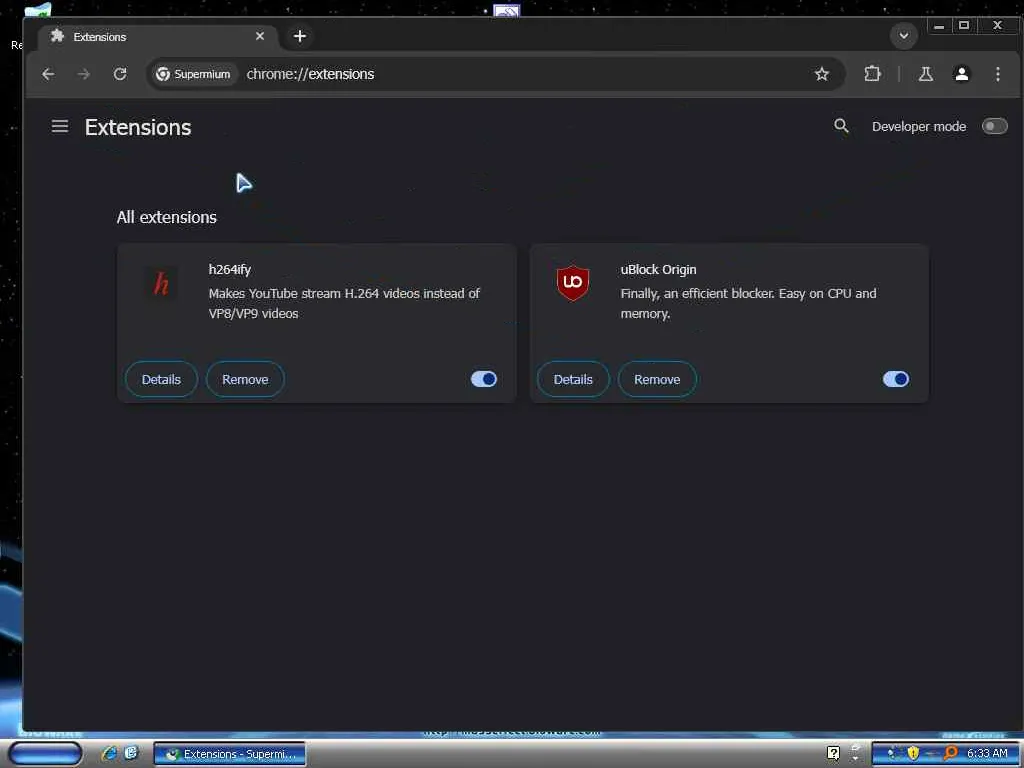This screenshot has height=768, width=1024.
Task: Open the profile avatar menu
Action: coord(961,74)
